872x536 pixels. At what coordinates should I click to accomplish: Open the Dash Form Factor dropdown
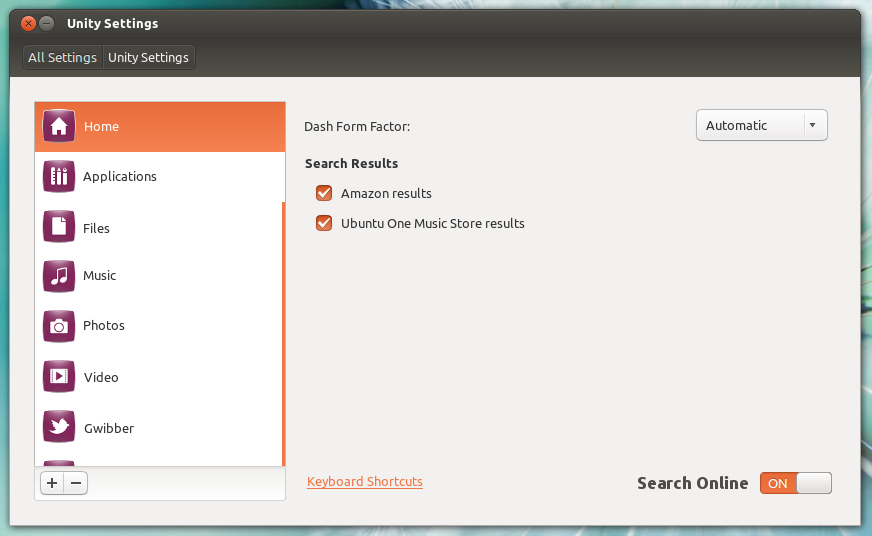761,125
